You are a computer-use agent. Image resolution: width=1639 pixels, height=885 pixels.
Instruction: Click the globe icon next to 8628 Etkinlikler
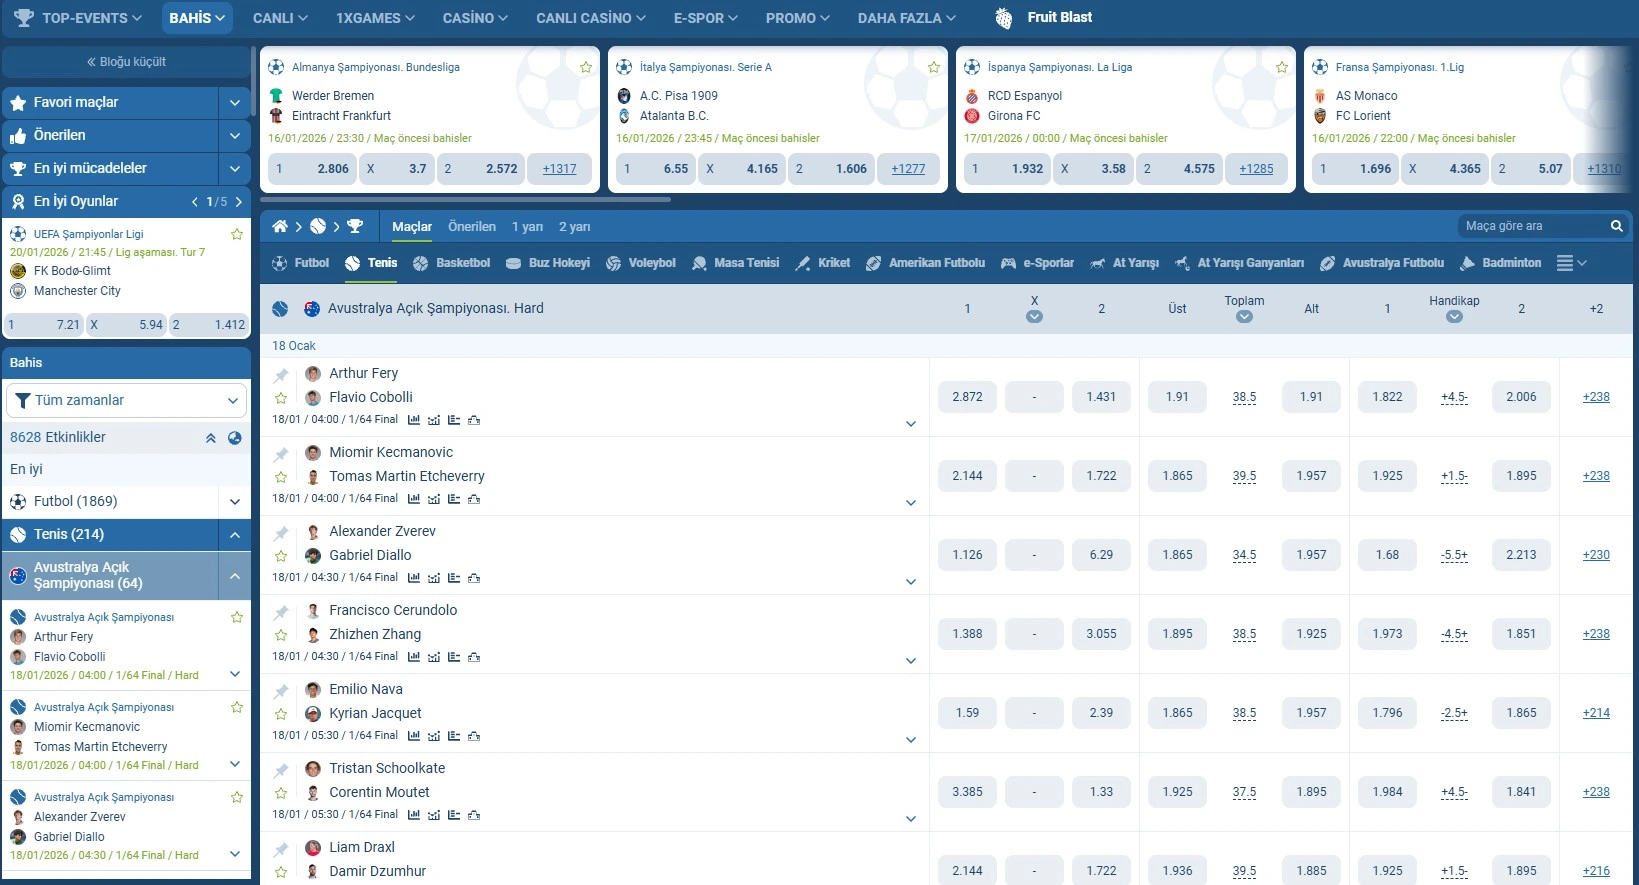235,438
